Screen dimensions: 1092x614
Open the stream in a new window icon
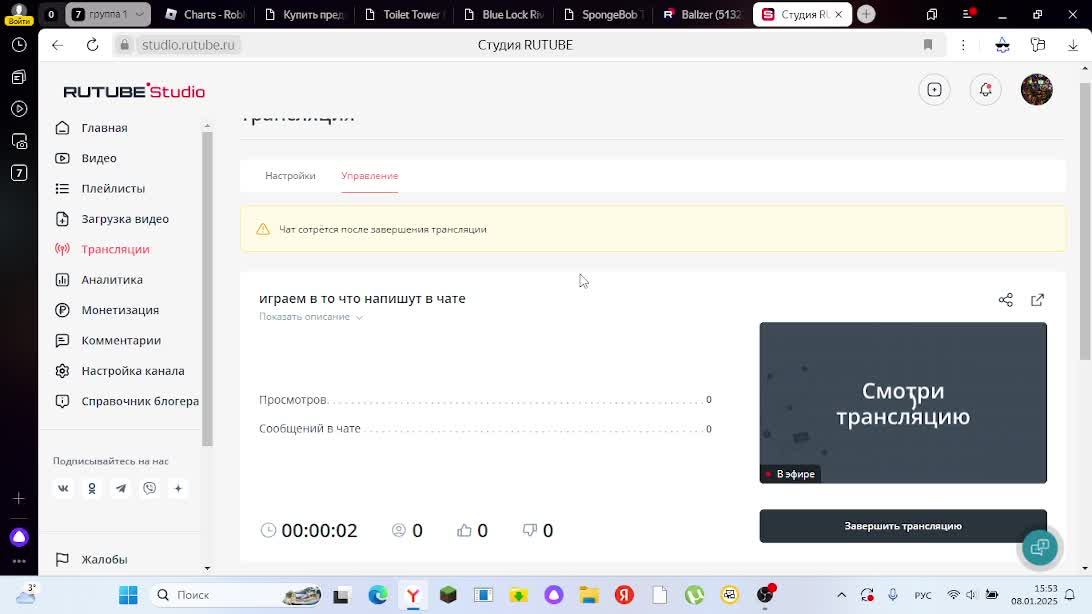1038,300
